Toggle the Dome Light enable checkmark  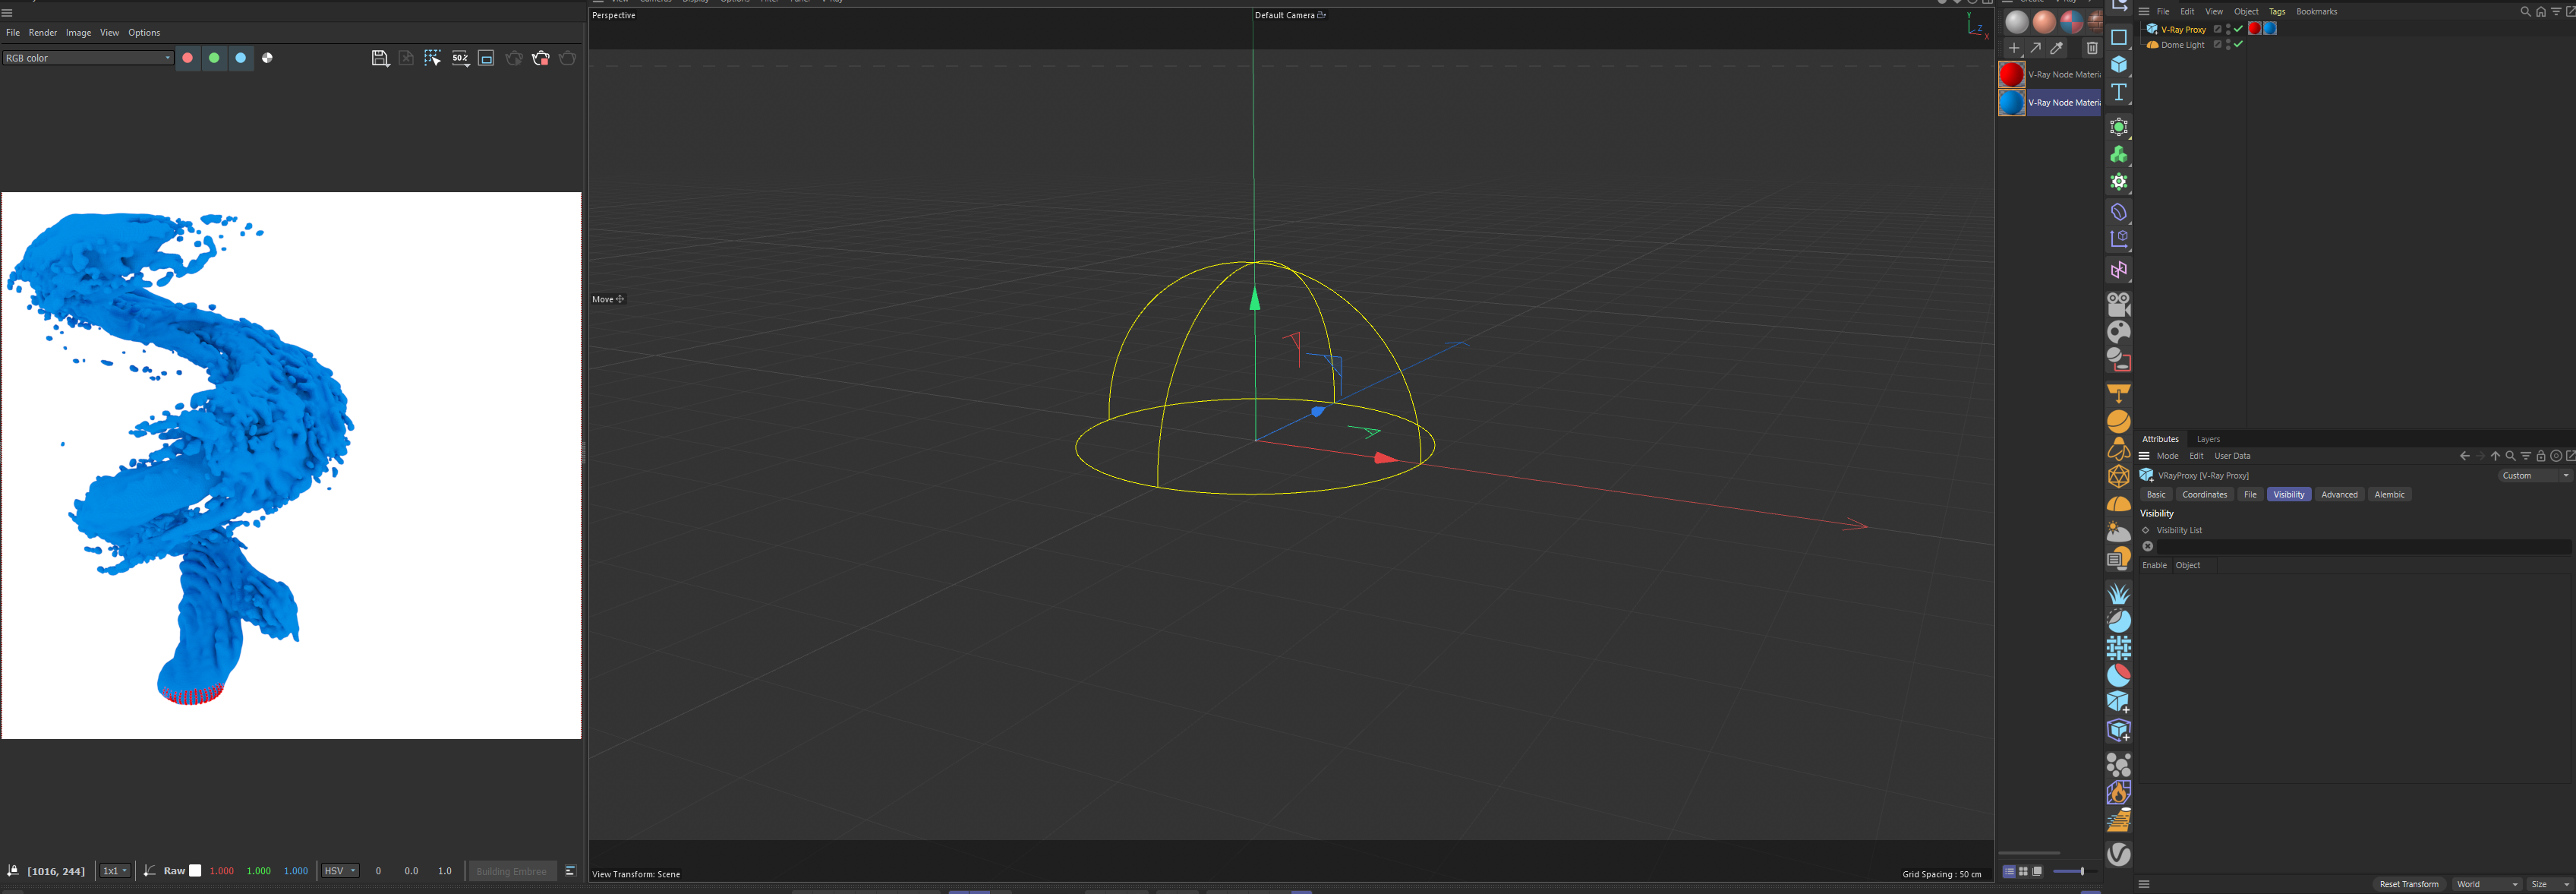[2239, 45]
